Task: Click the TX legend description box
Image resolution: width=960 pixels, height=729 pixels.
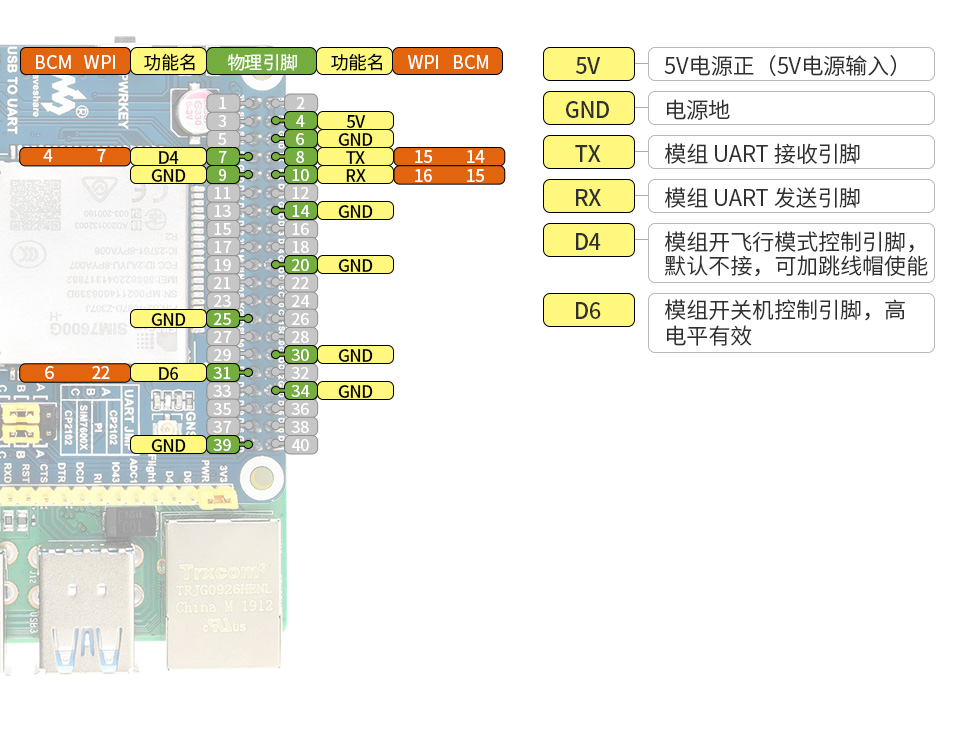Action: pyautogui.click(x=791, y=152)
